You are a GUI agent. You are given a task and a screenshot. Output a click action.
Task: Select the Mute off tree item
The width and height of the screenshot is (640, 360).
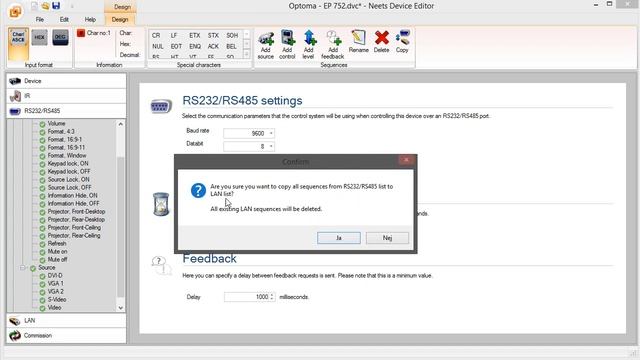[x=57, y=260]
